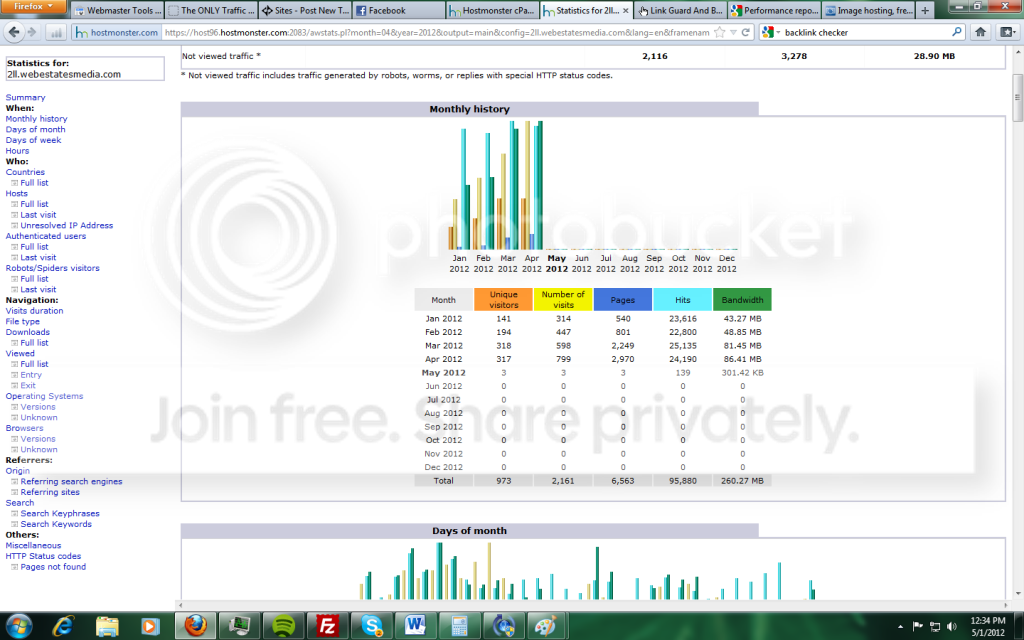This screenshot has height=640, width=1024.
Task: Click the Firefox back arrow button
Action: click(x=14, y=31)
